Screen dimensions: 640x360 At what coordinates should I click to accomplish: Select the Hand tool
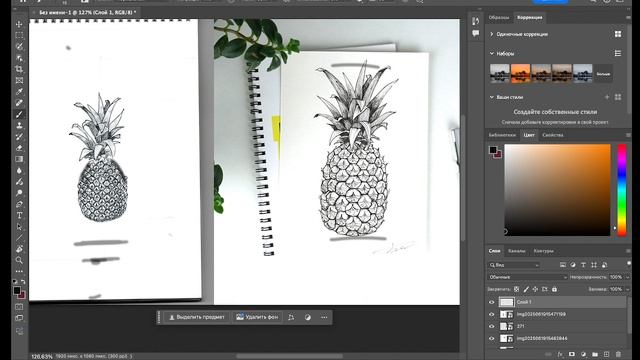click(x=19, y=249)
